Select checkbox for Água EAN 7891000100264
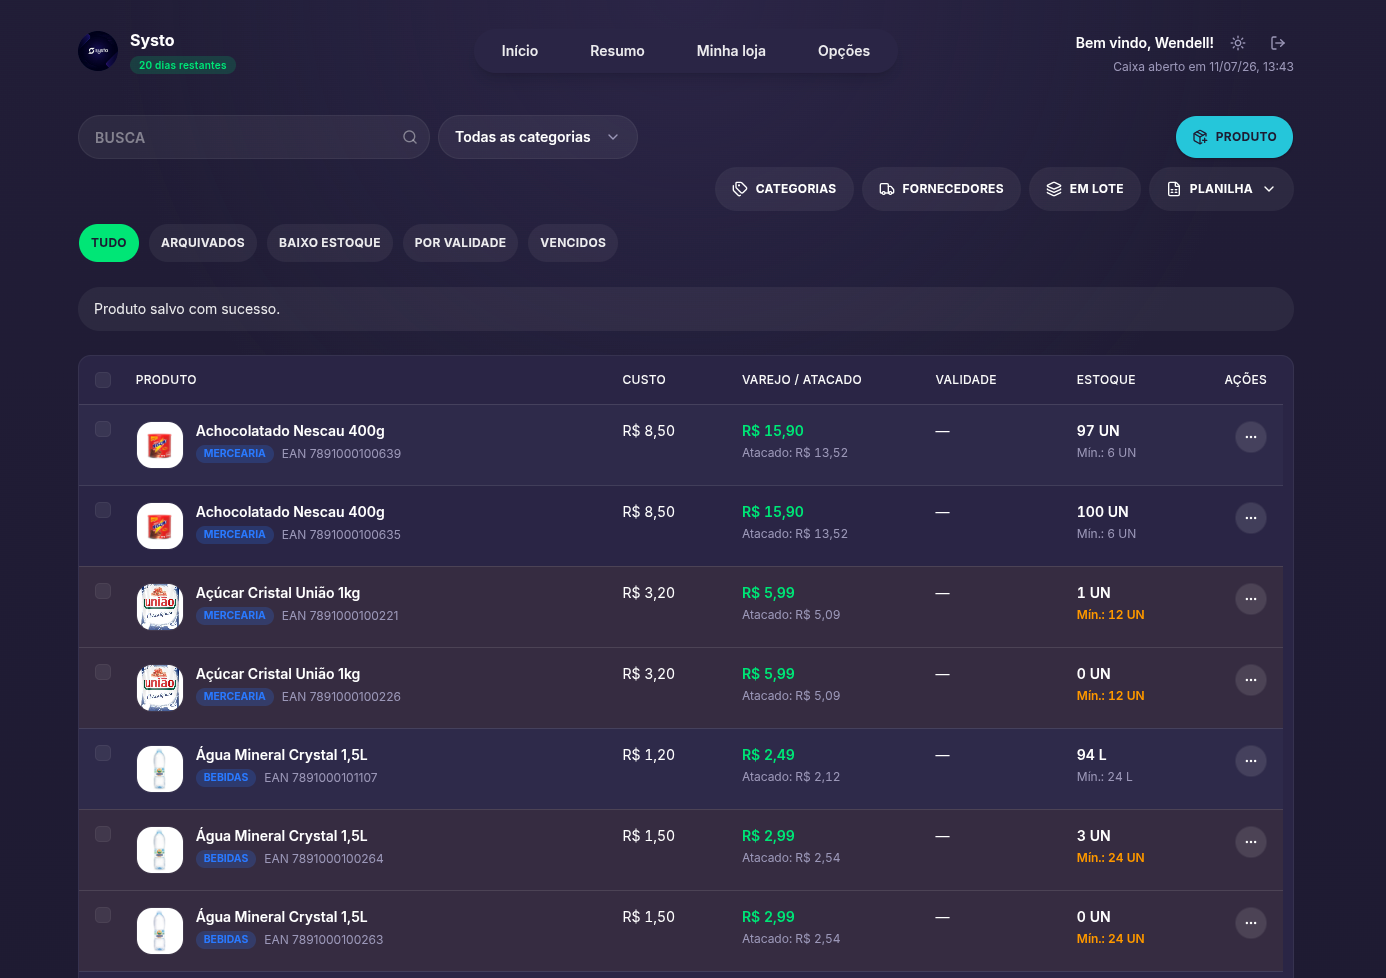 (x=103, y=834)
